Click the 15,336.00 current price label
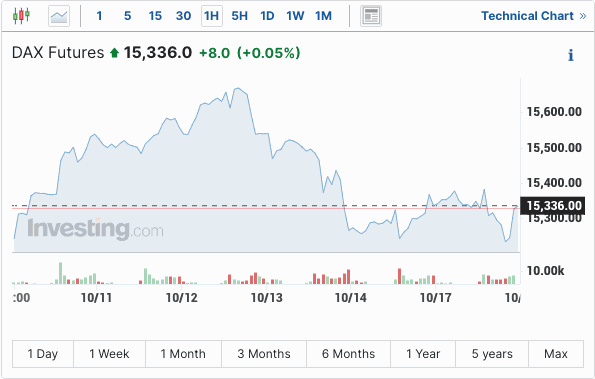595x379 pixels. pos(552,206)
